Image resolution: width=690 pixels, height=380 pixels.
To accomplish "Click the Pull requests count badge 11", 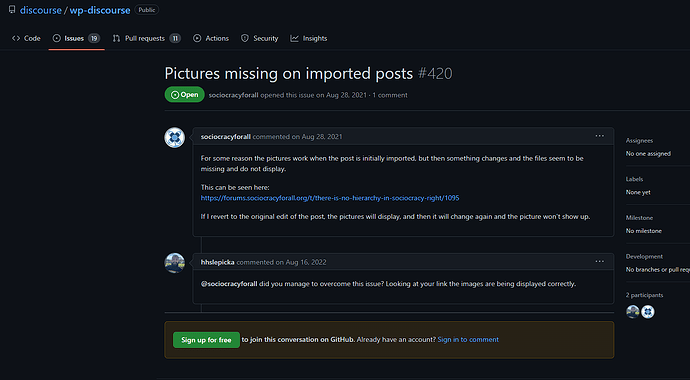I will click(175, 38).
